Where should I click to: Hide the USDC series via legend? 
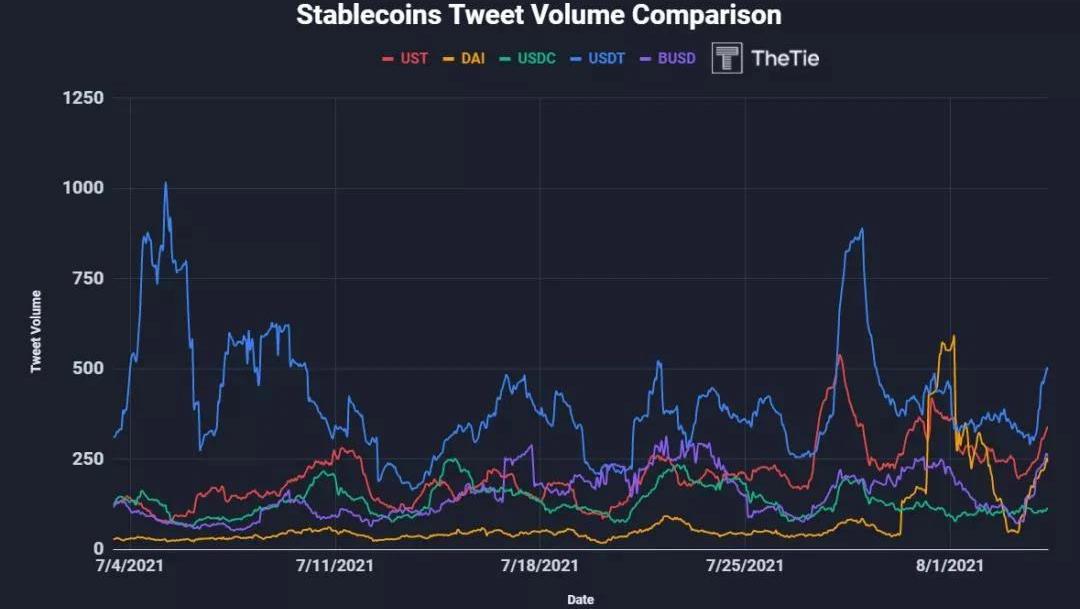[528, 59]
